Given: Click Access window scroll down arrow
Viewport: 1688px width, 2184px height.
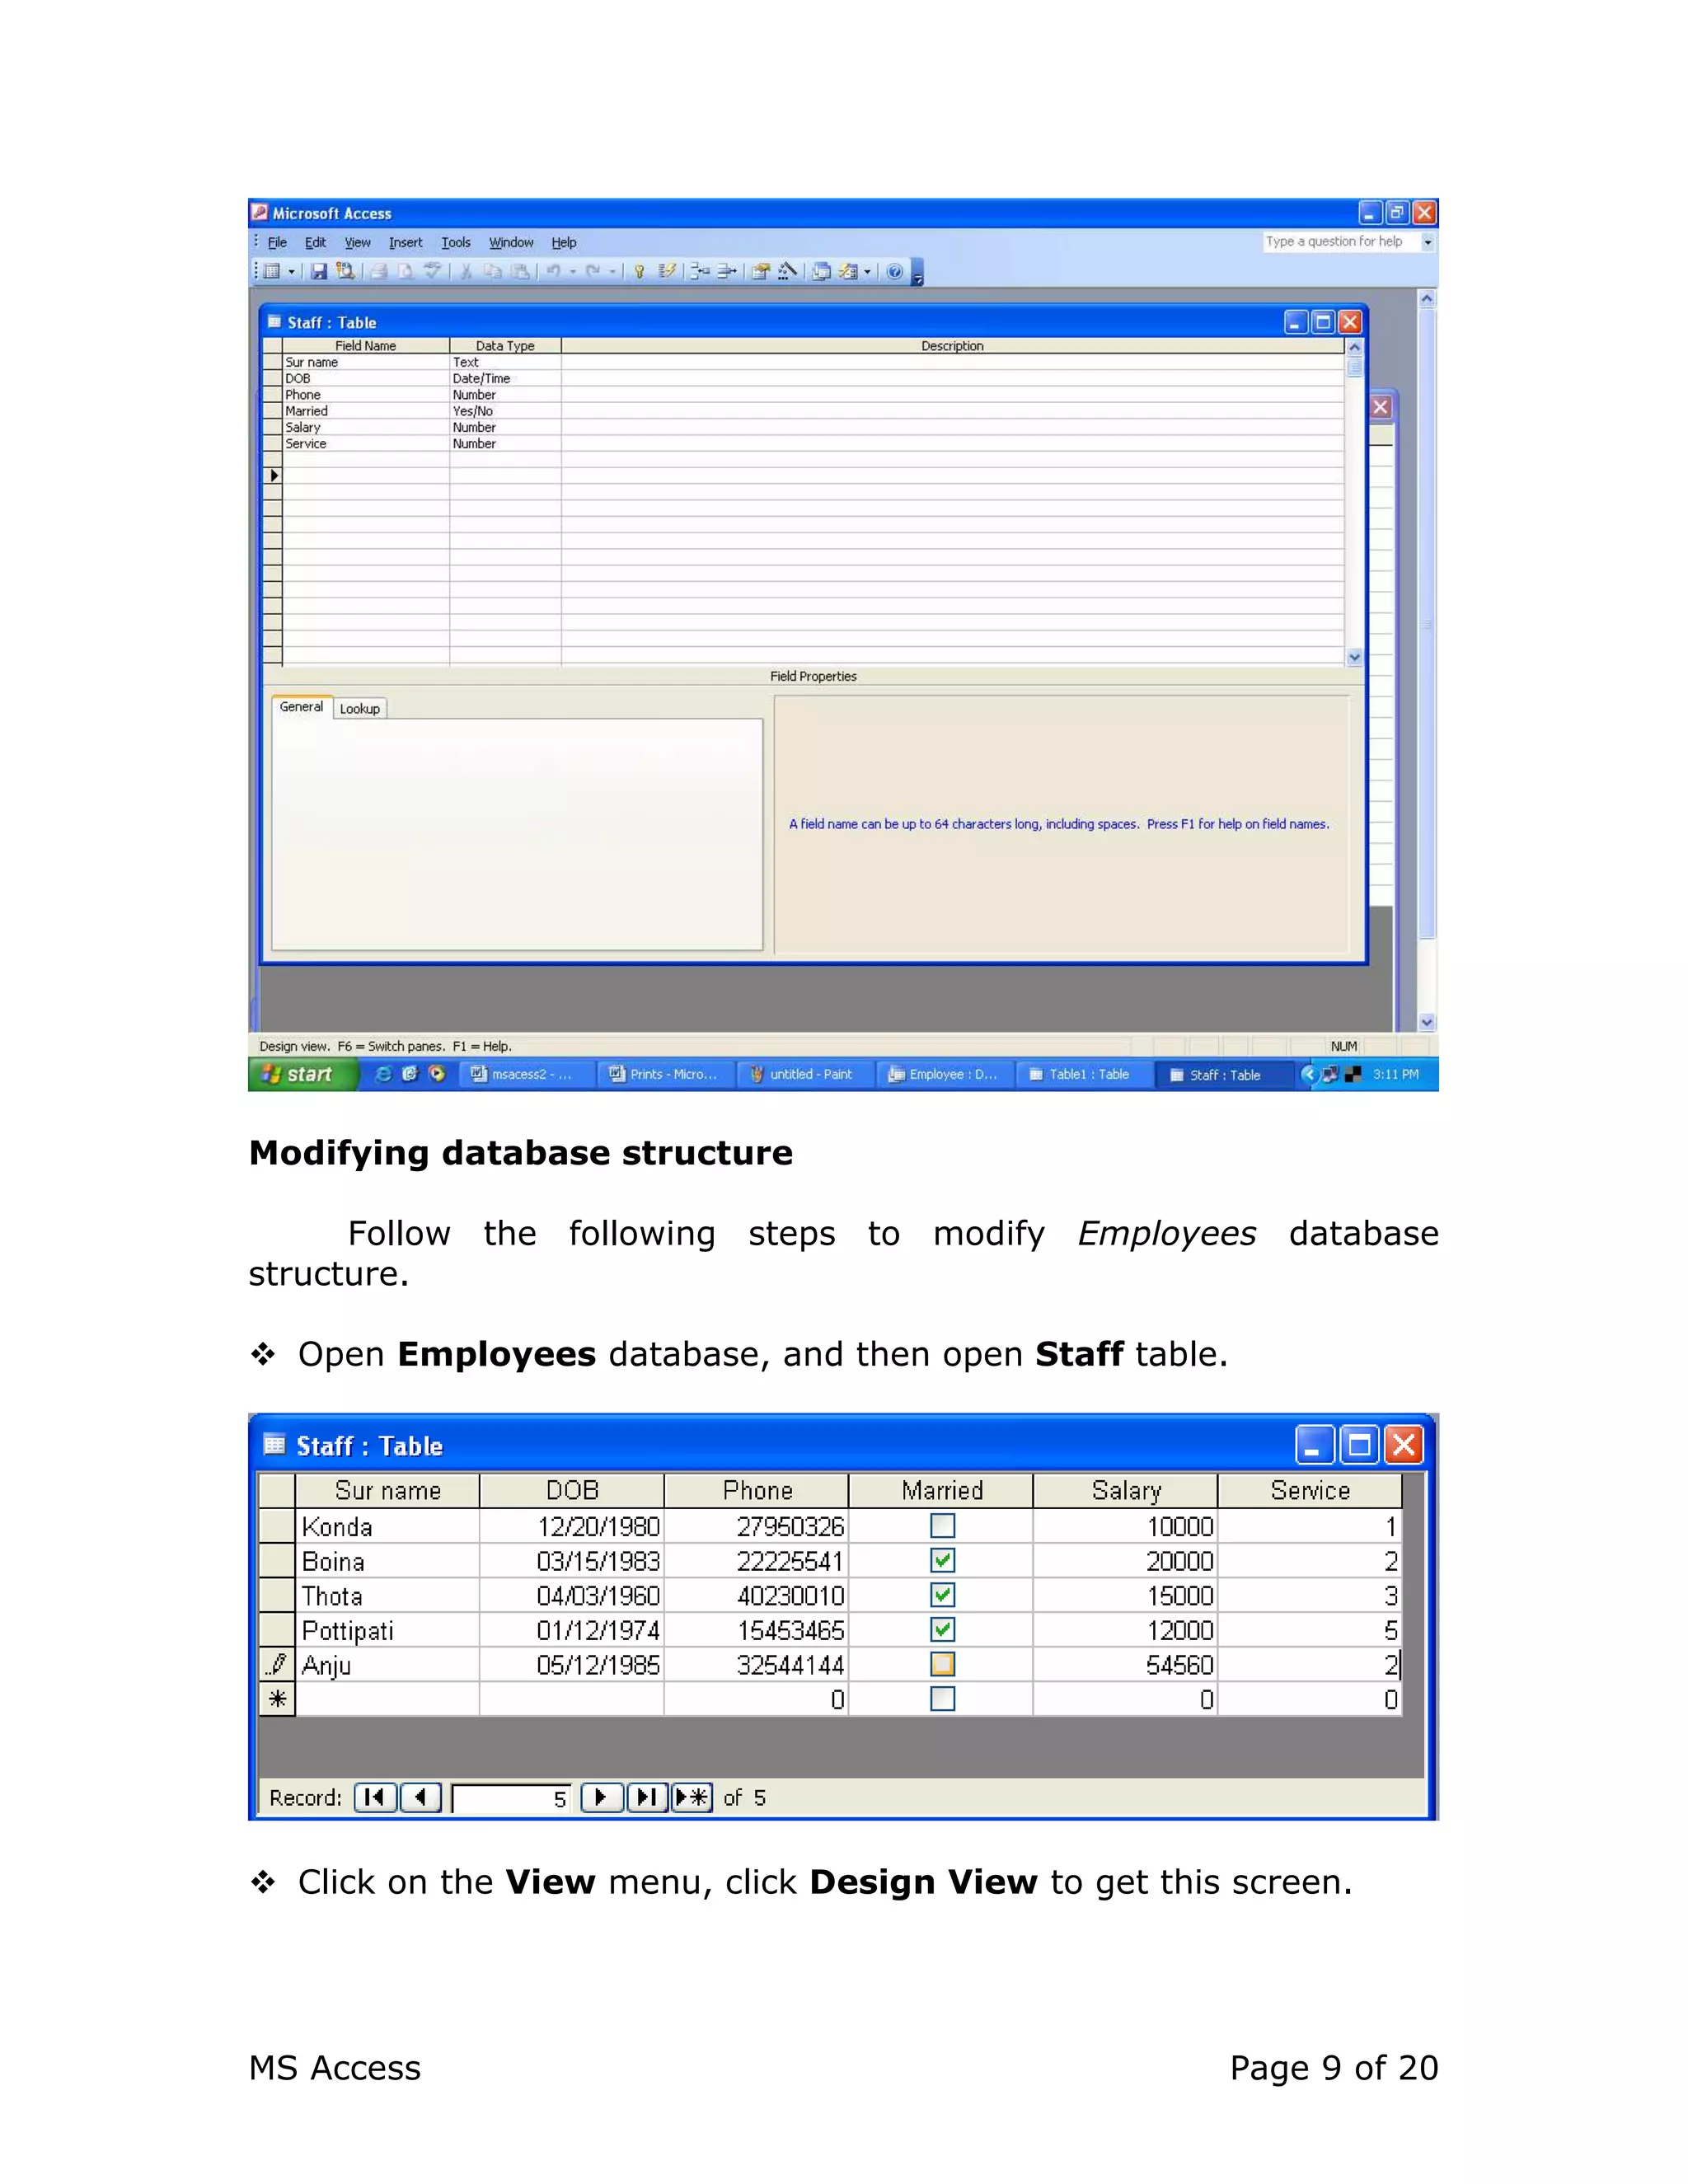Looking at the screenshot, I should [1427, 1022].
